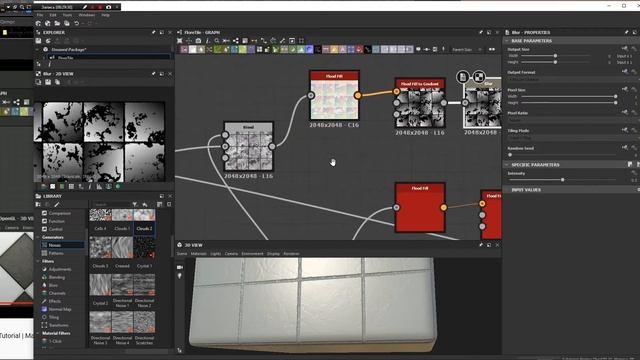Click the document badge above Blur node
640x360 pixels.
pos(463,76)
